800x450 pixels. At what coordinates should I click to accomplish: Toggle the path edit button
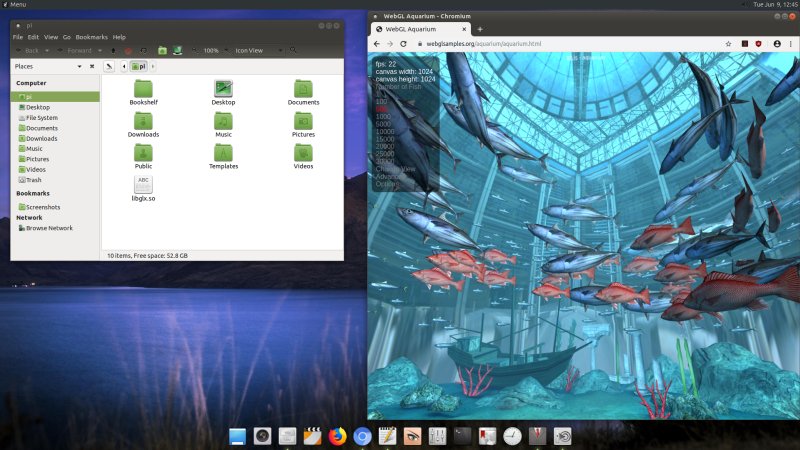[x=109, y=66]
